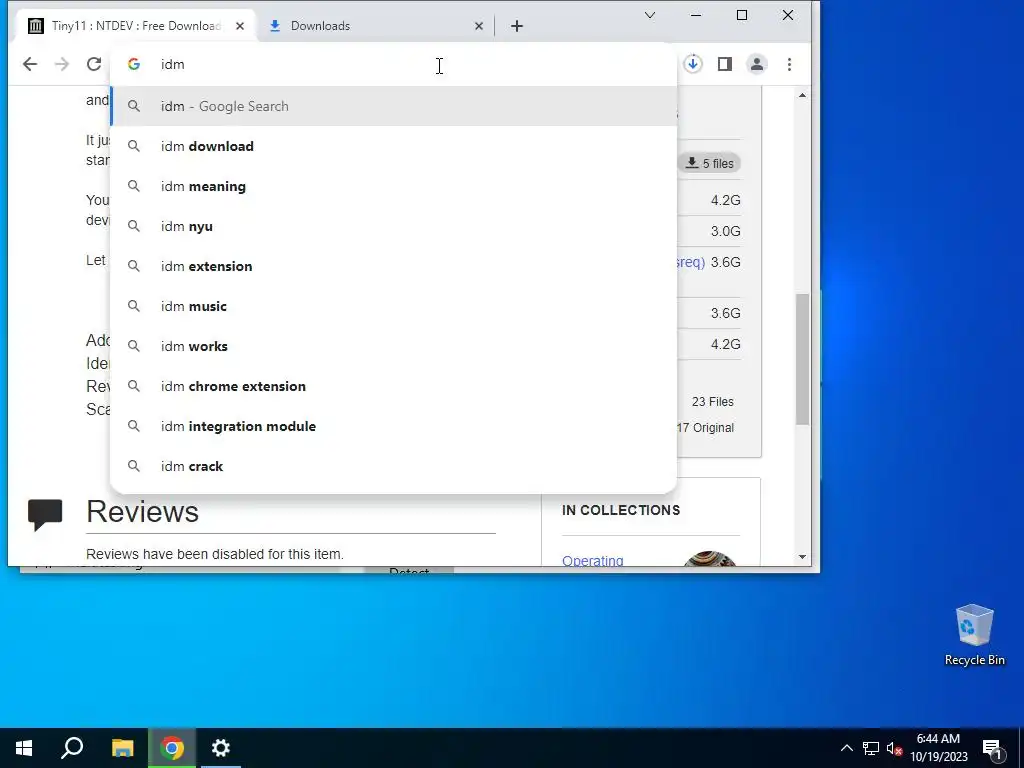This screenshot has height=768, width=1024.
Task: Open Chrome downloads toolbar icon
Action: [x=693, y=64]
